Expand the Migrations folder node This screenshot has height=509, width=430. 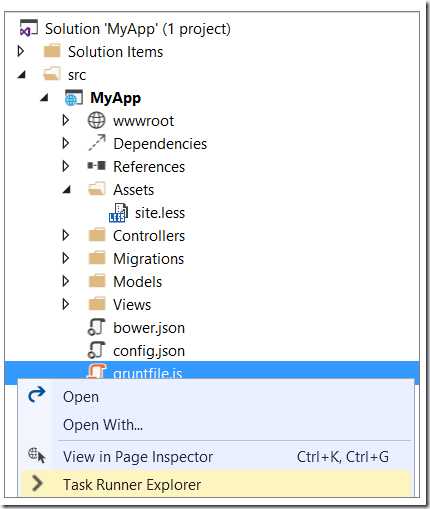(x=66, y=258)
